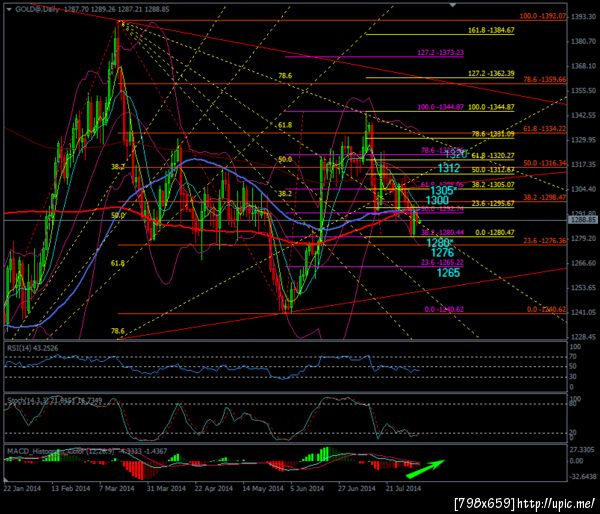Select the magenta '100.0 -1344.87' level label
Viewport: 600px width, 514px height.
tap(440, 107)
